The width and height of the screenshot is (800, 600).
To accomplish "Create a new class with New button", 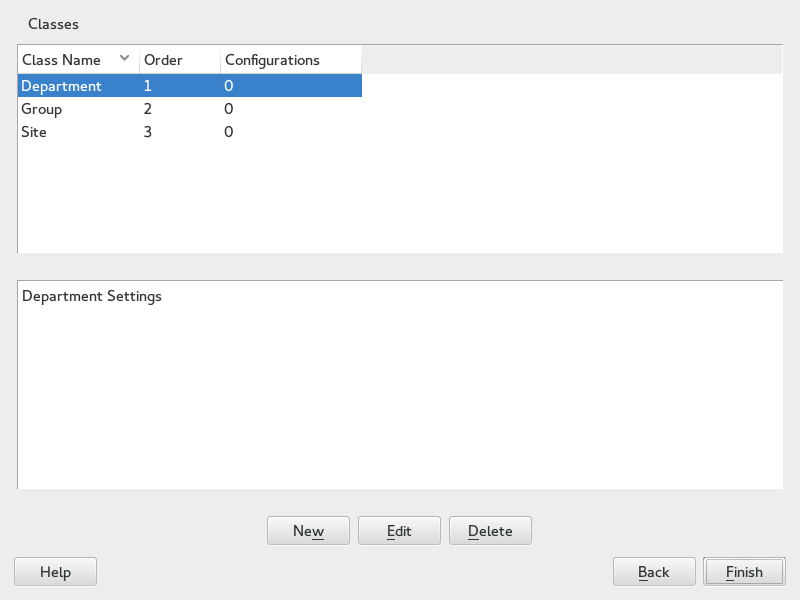I will point(308,531).
